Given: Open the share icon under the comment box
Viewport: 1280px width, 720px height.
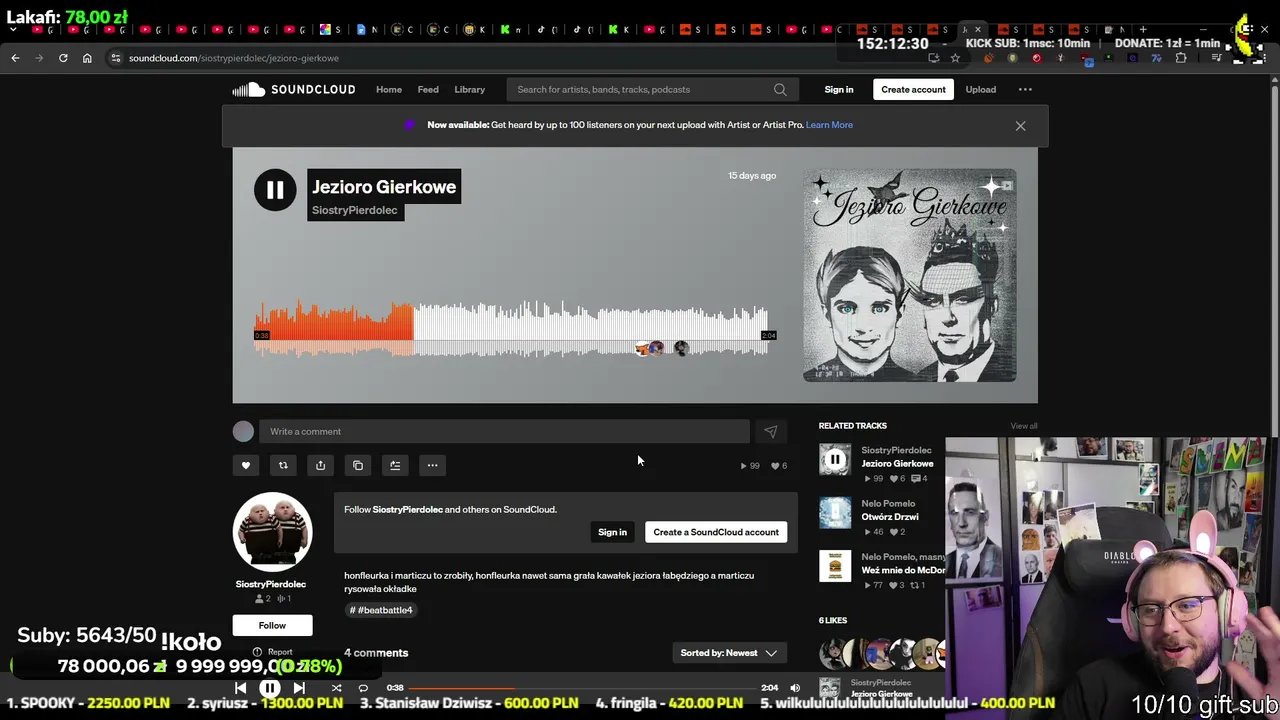Looking at the screenshot, I should coord(320,465).
